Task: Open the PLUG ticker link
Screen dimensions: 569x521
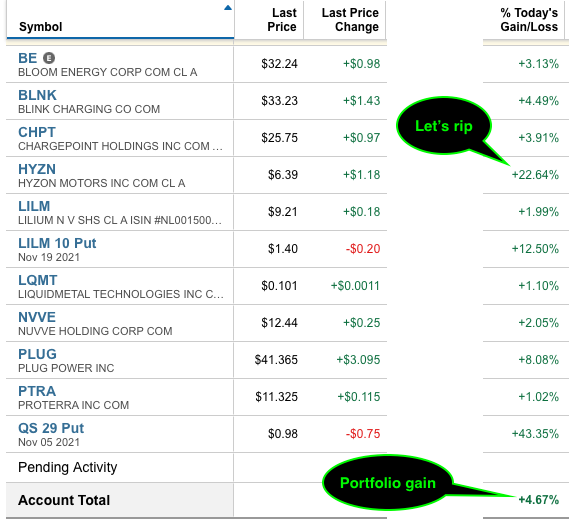Action: (x=37, y=354)
